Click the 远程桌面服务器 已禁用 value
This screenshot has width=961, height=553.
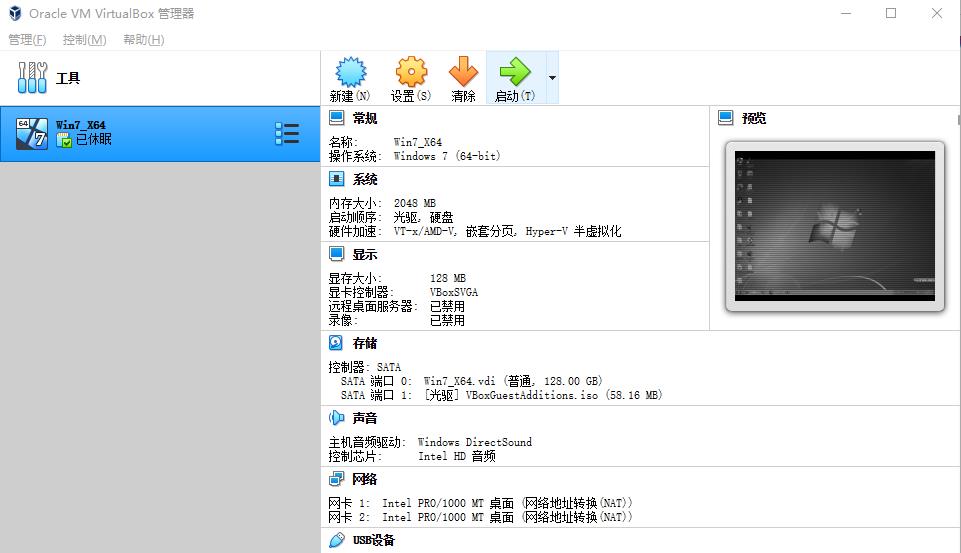click(447, 306)
